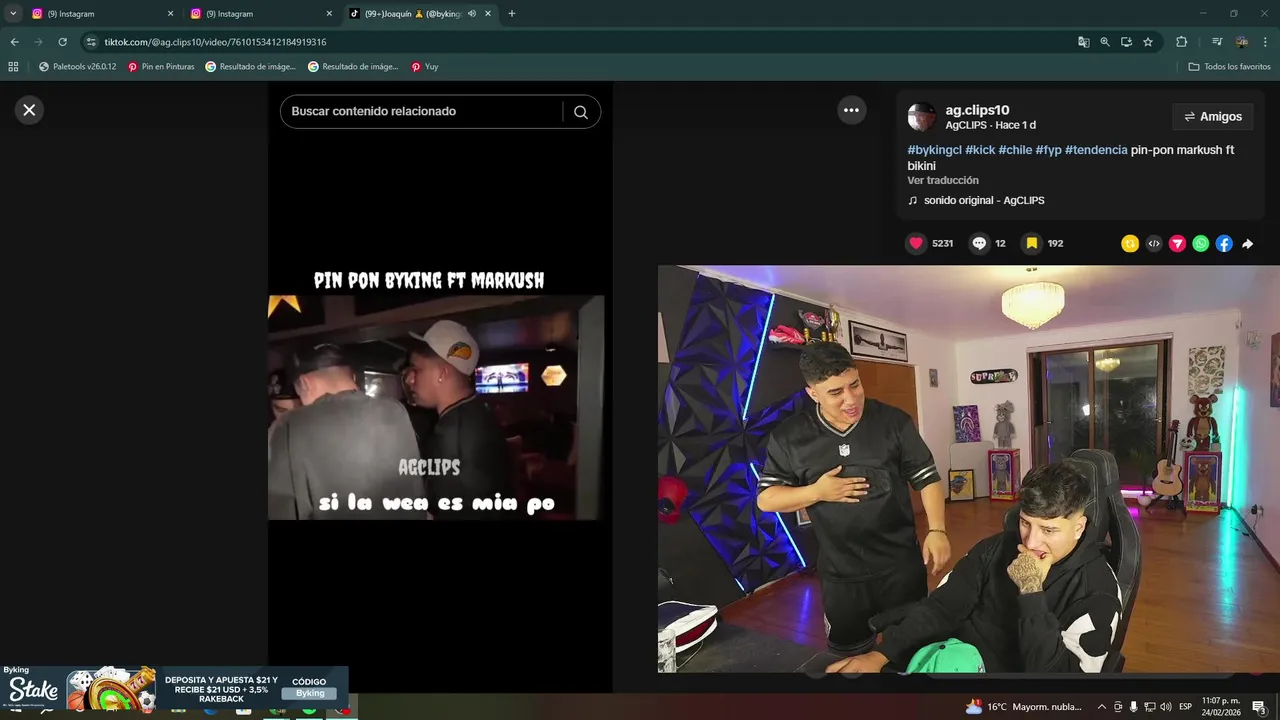Click the address bar URL
This screenshot has height=720, width=1280.
[215, 42]
